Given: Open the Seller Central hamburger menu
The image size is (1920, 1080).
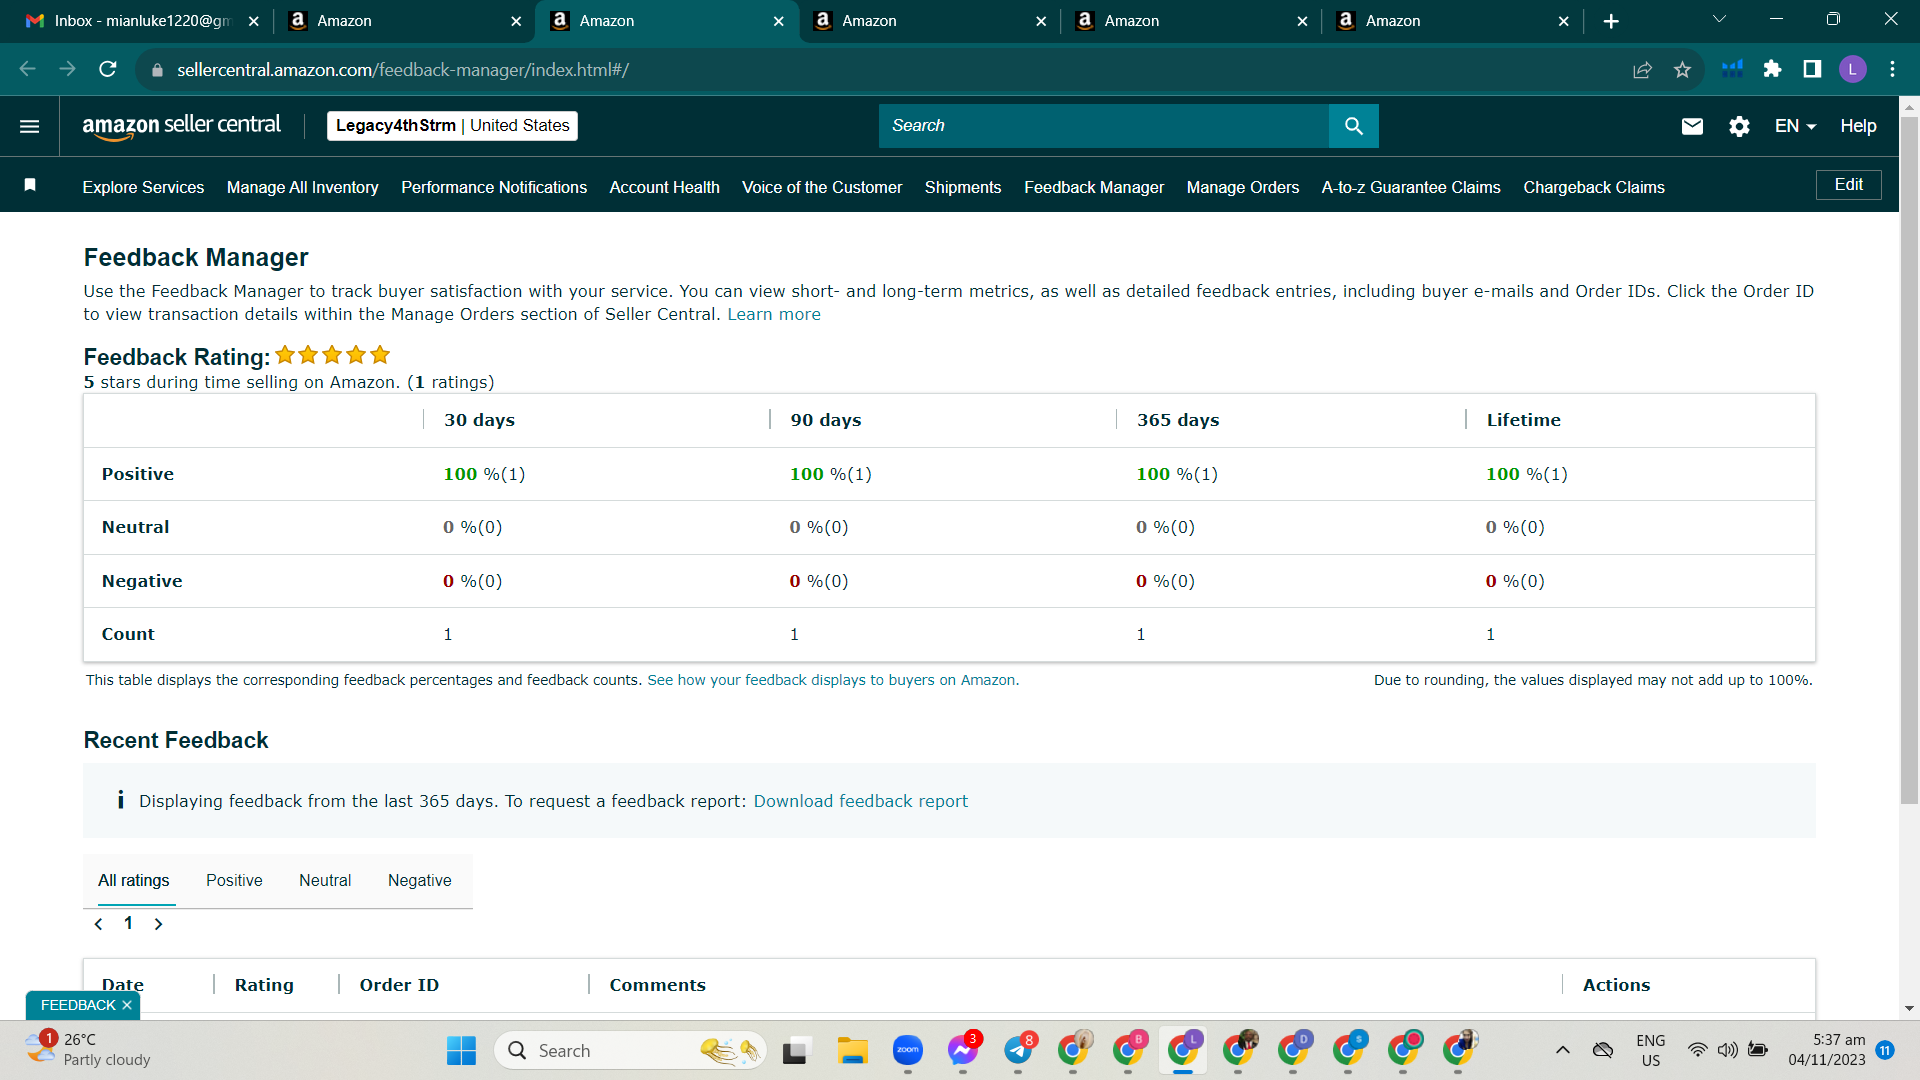Looking at the screenshot, I should (x=30, y=126).
